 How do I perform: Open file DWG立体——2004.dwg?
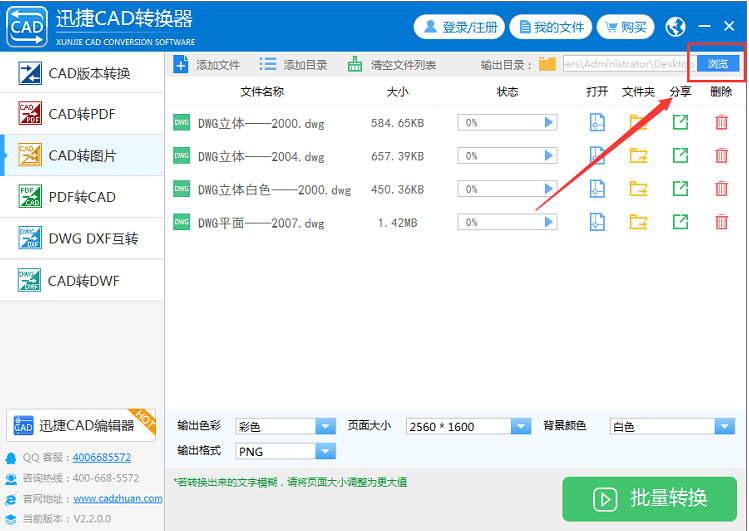point(597,155)
